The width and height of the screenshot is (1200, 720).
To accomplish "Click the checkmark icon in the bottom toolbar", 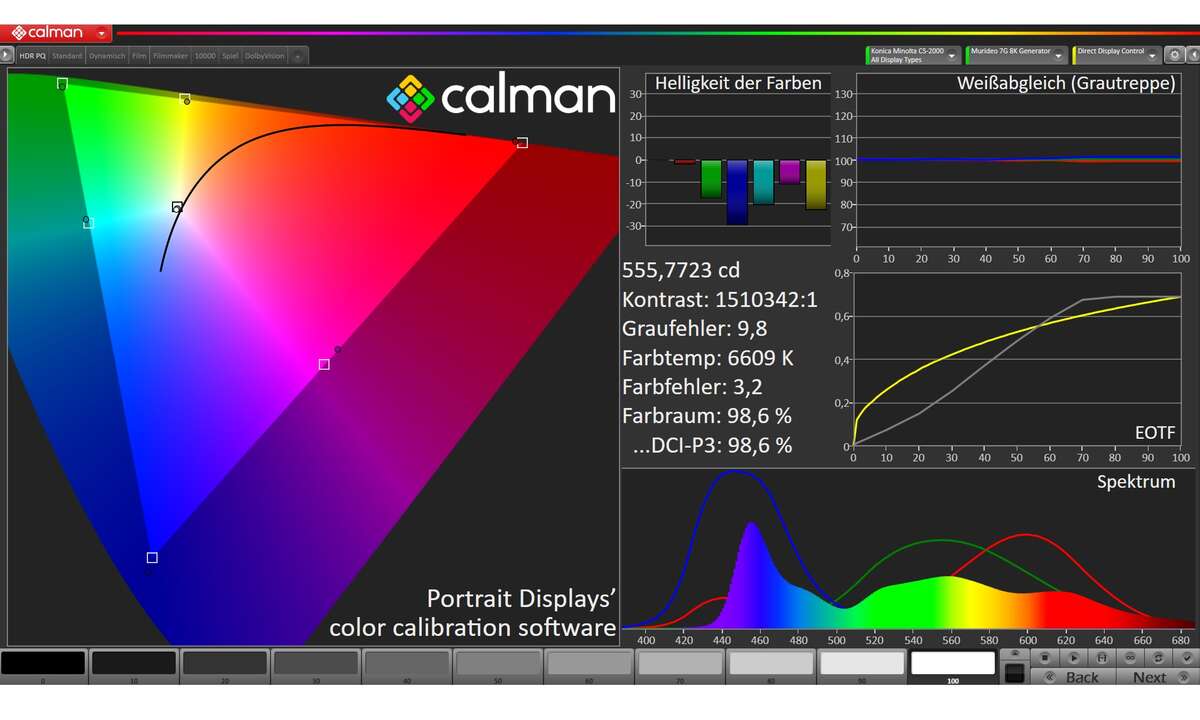I will click(x=1185, y=657).
